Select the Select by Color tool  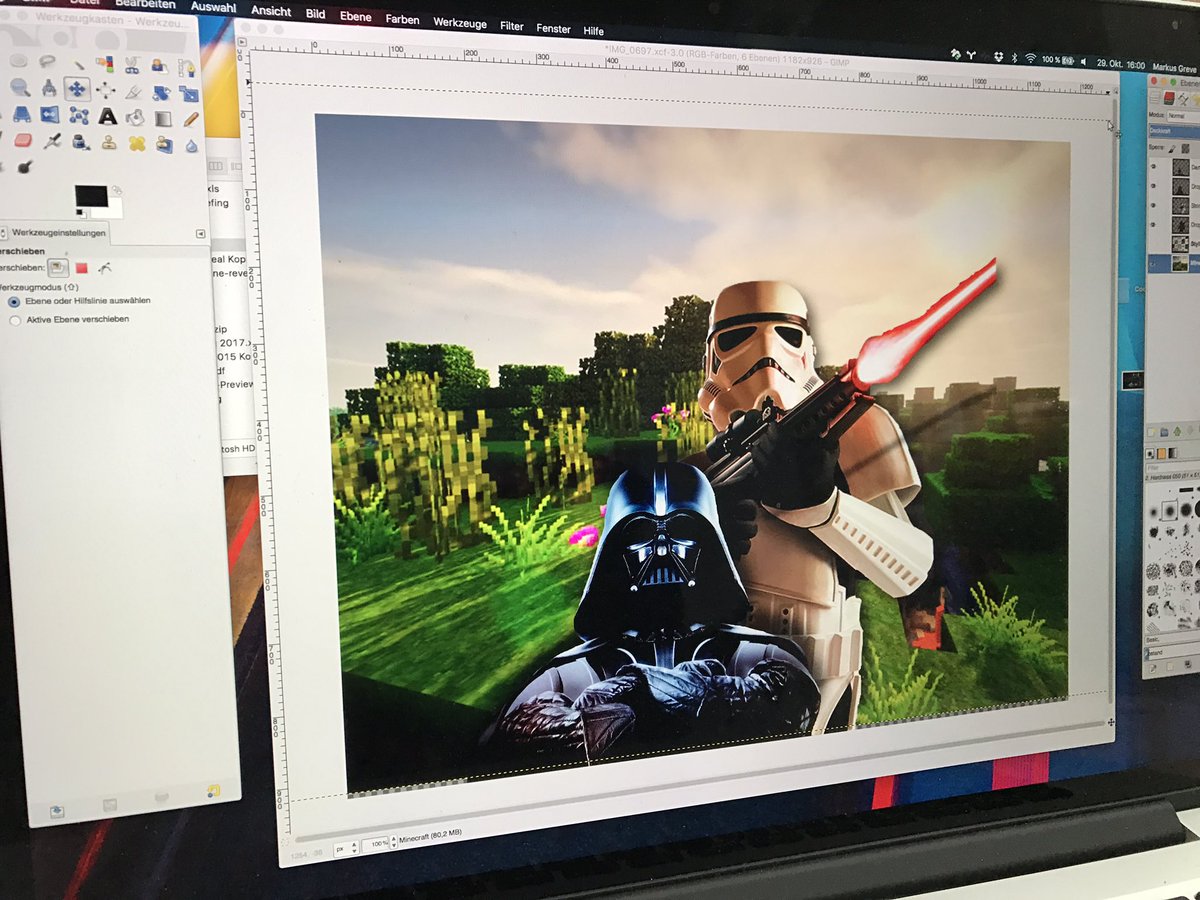[x=104, y=64]
